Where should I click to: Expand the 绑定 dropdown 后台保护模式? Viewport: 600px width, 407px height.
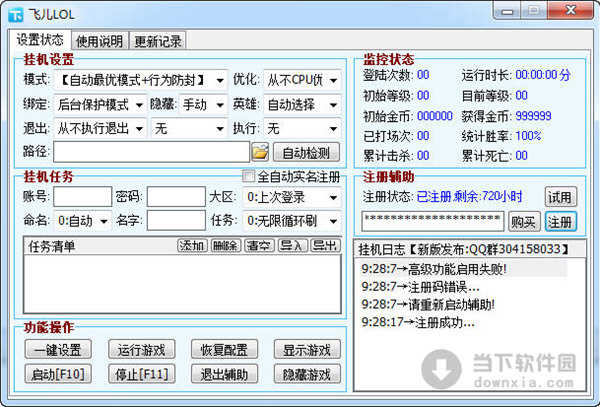tap(100, 104)
